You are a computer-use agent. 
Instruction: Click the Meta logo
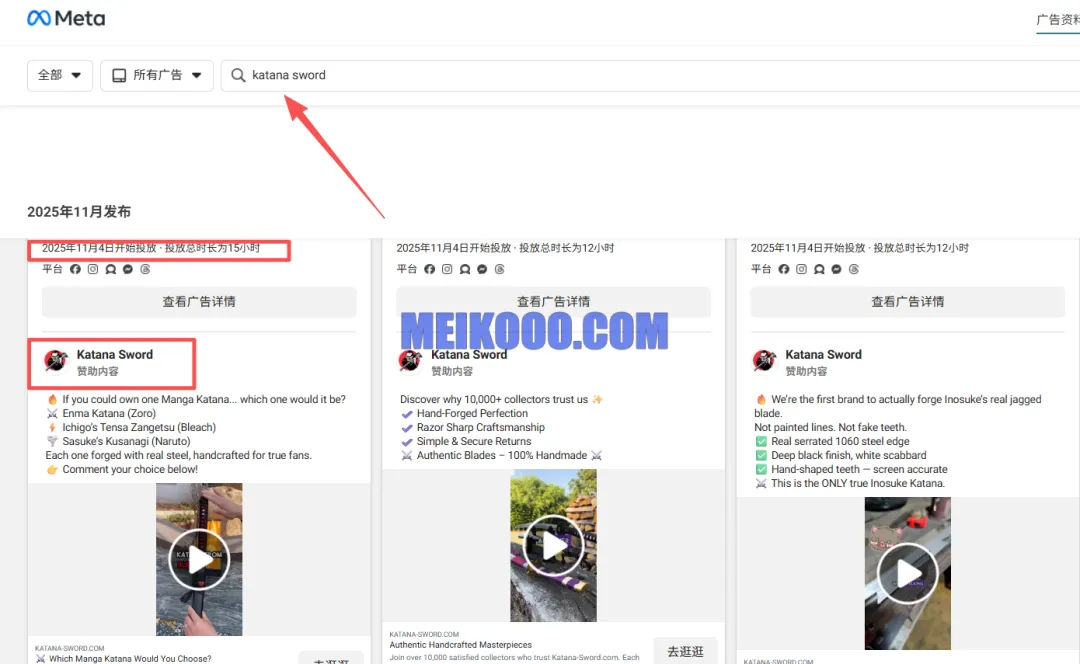[x=66, y=19]
